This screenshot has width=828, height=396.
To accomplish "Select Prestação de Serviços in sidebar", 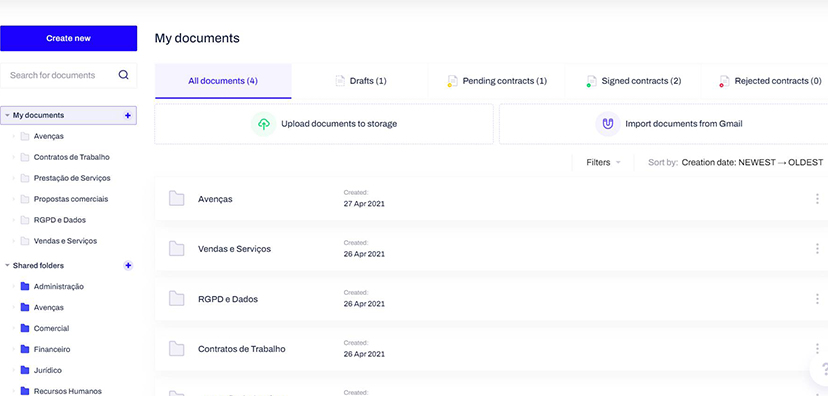I will tap(72, 178).
